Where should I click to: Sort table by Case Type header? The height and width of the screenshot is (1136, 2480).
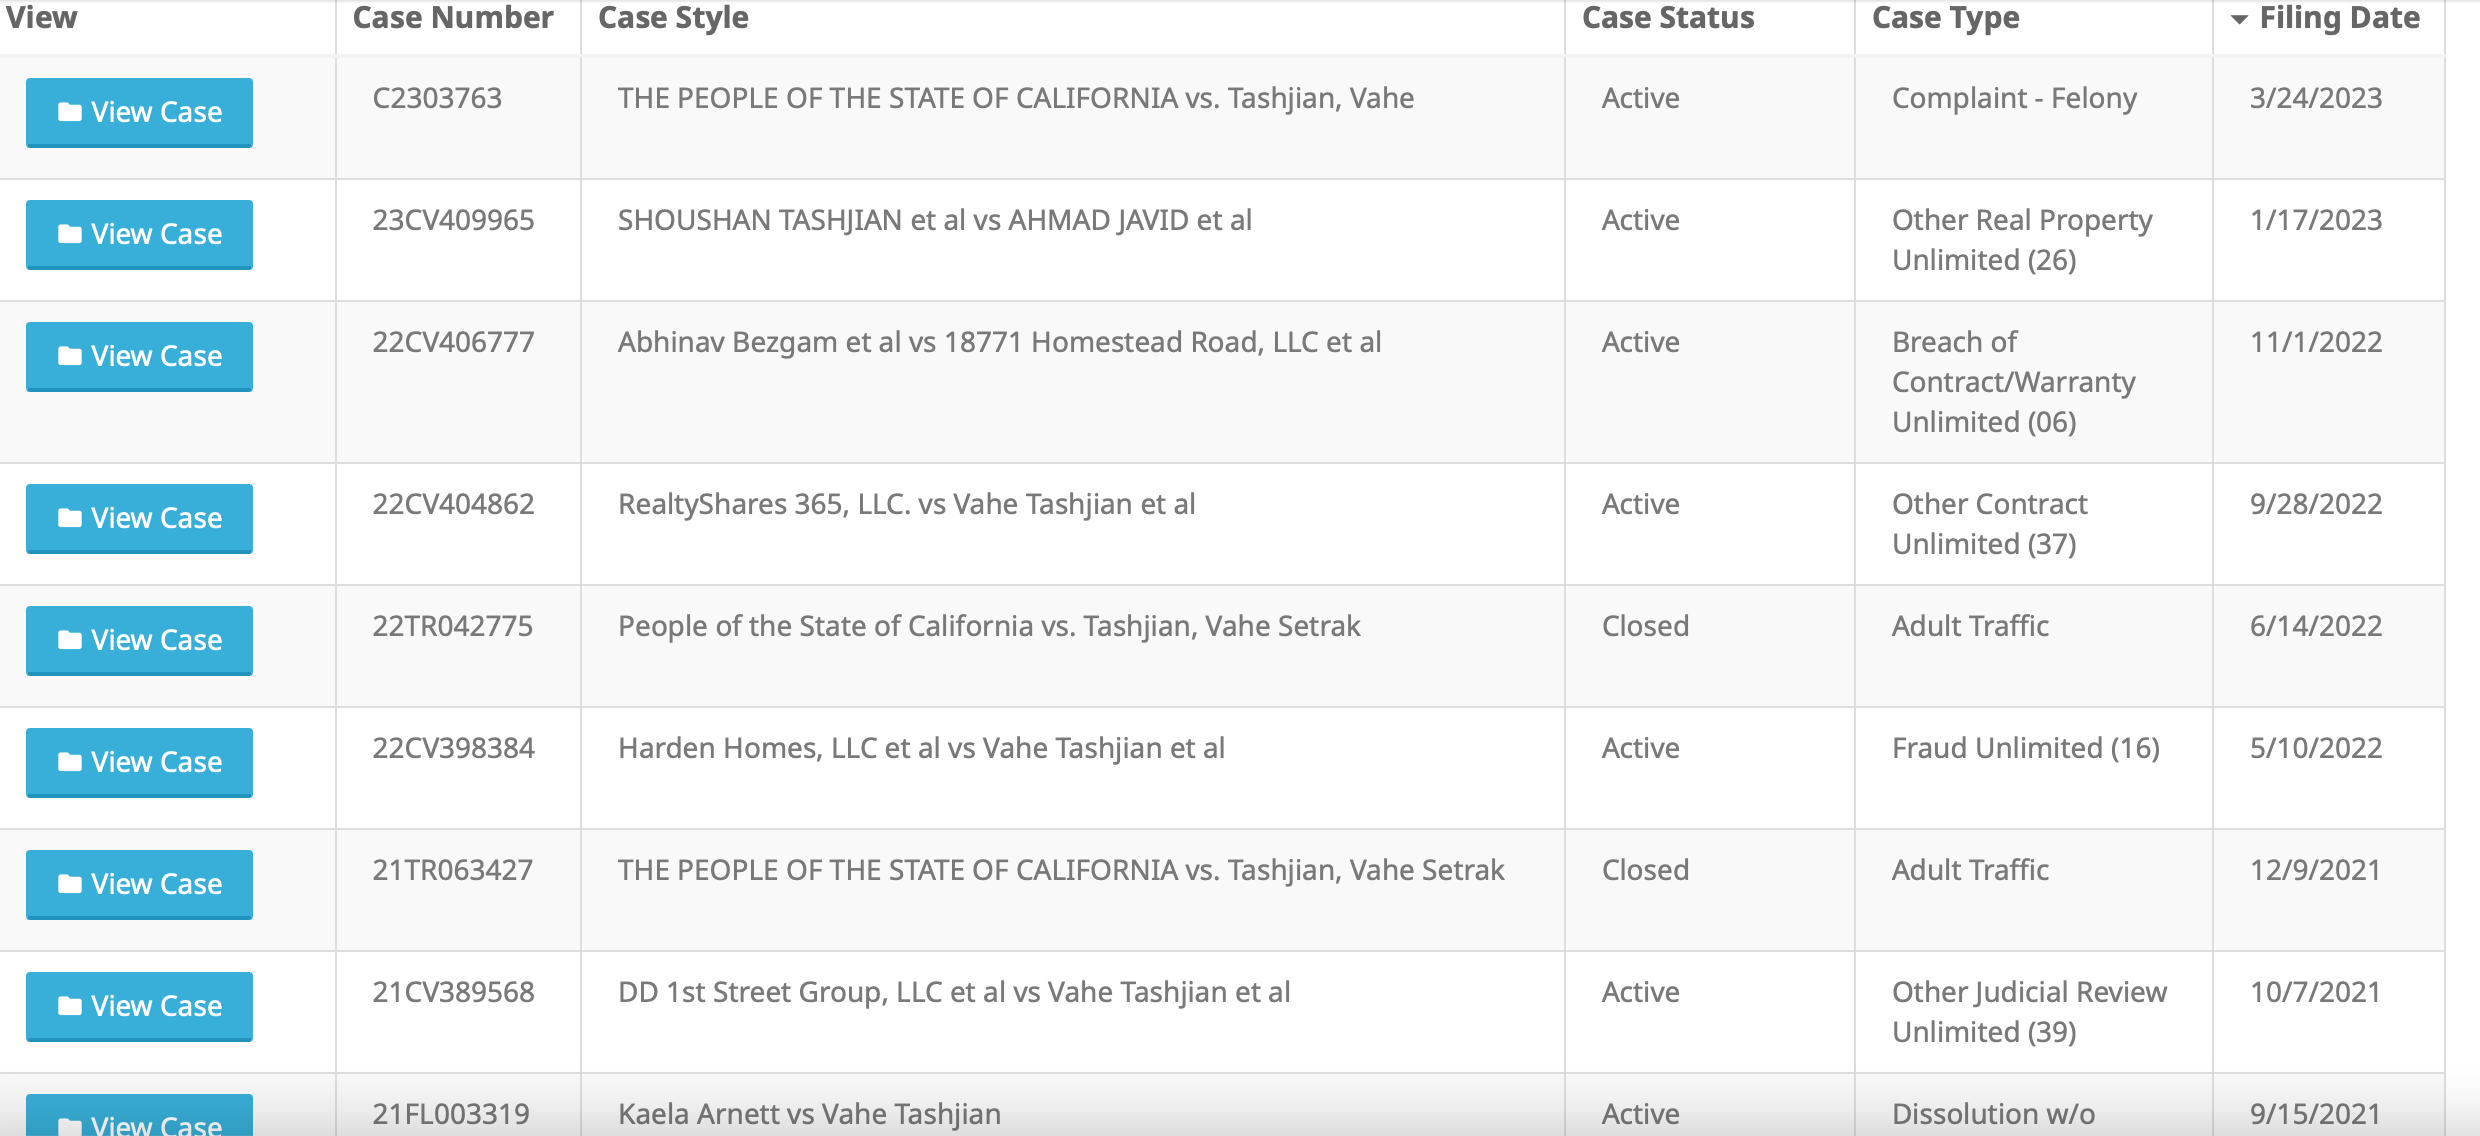tap(1945, 18)
